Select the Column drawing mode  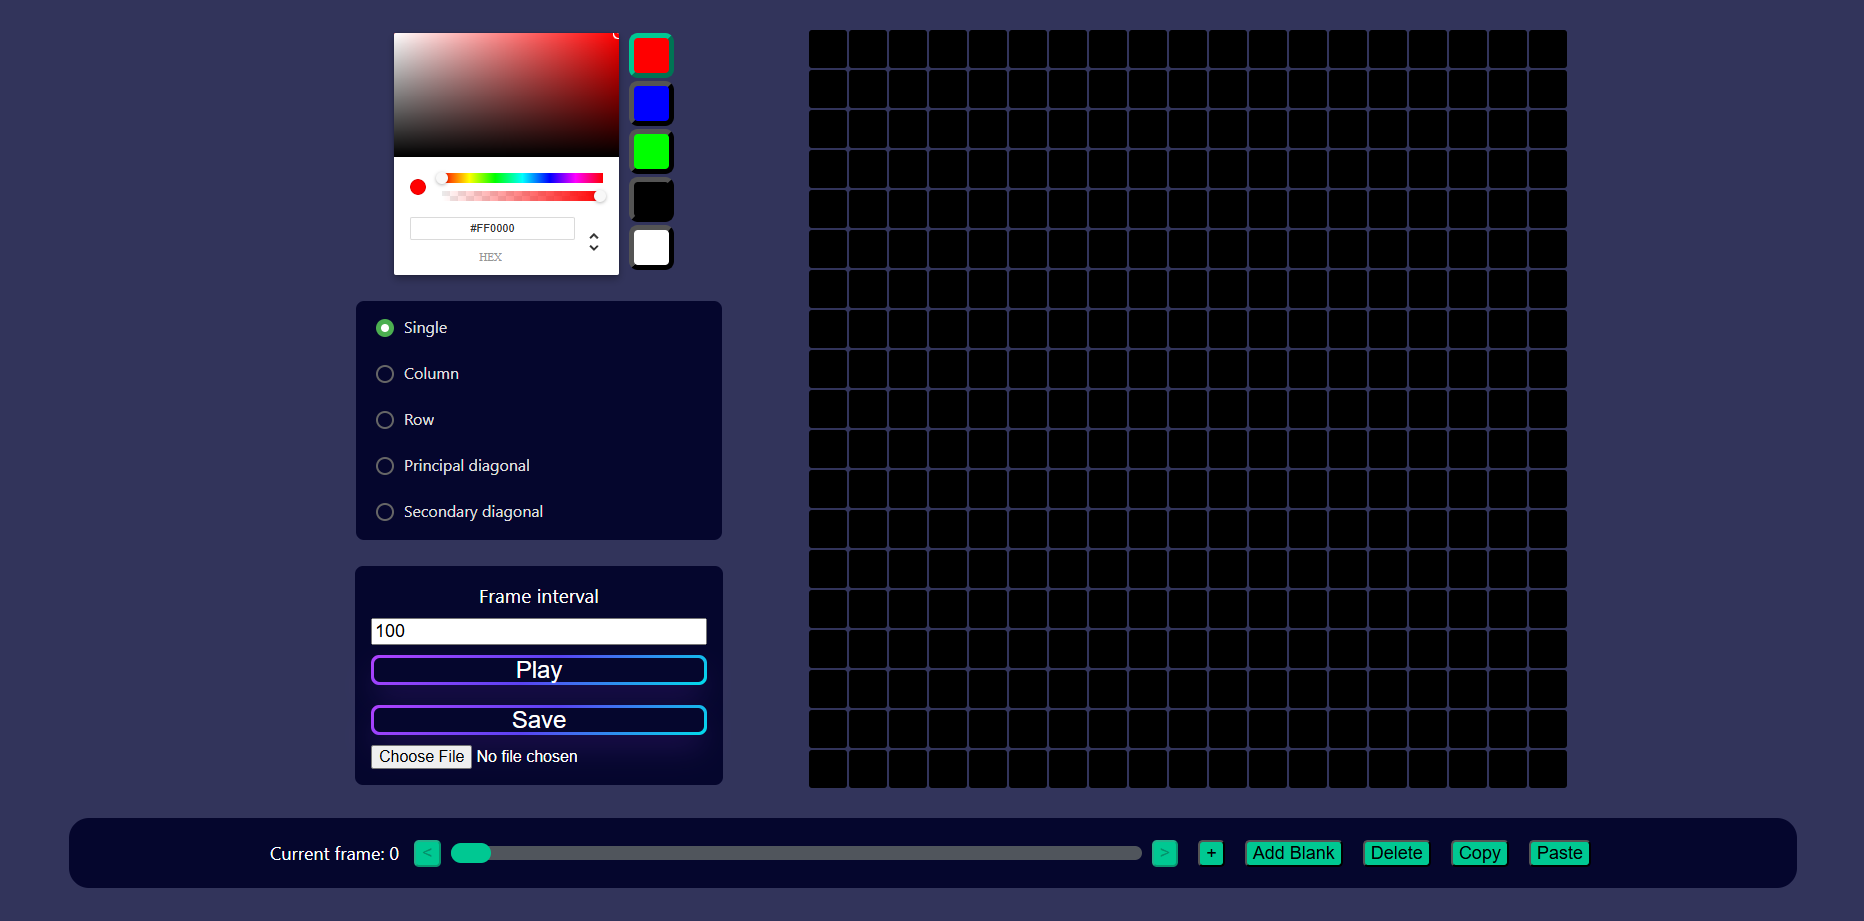(385, 374)
